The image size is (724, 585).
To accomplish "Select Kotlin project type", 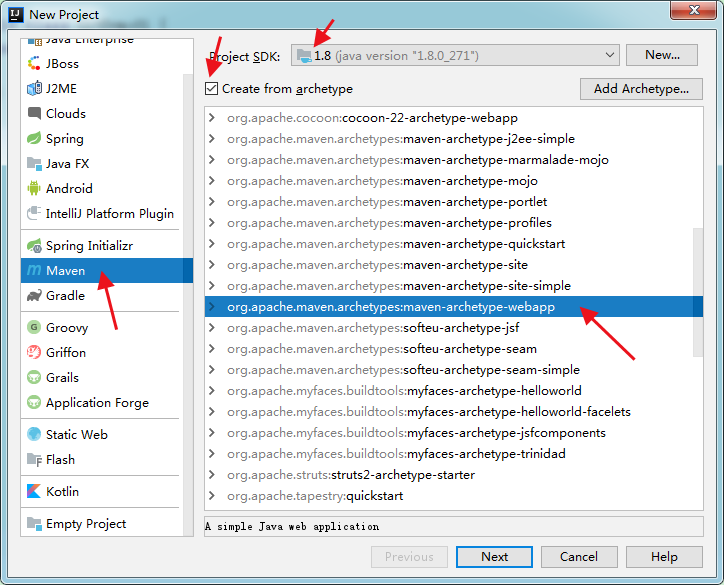I will tap(102, 491).
